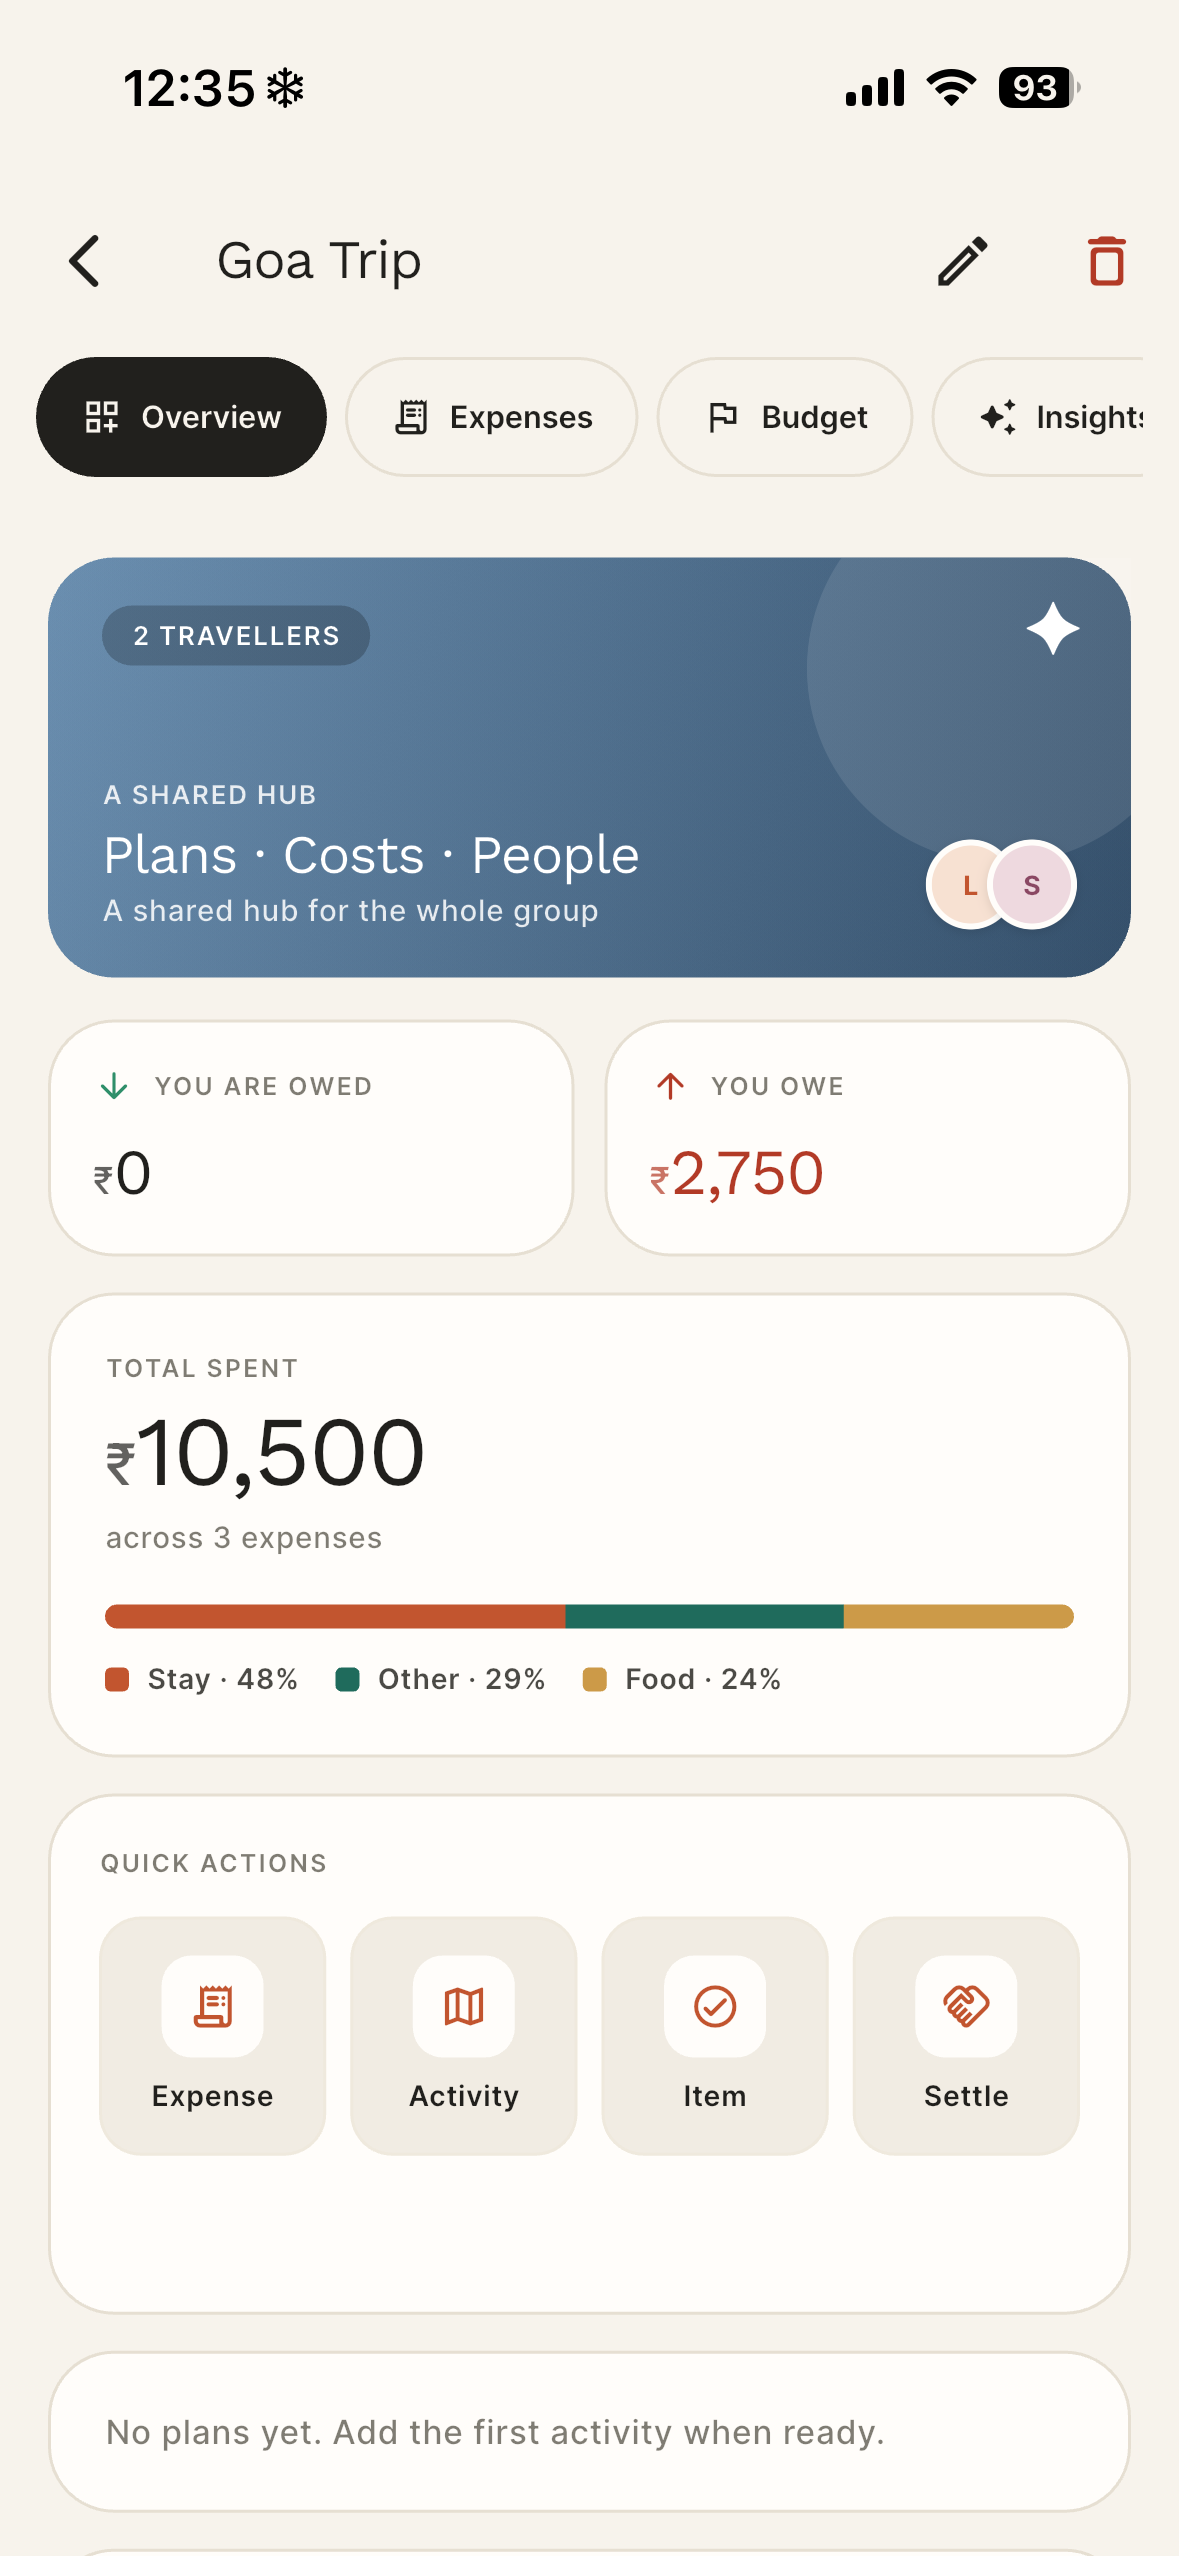Delete trip using the trash icon

[1107, 261]
